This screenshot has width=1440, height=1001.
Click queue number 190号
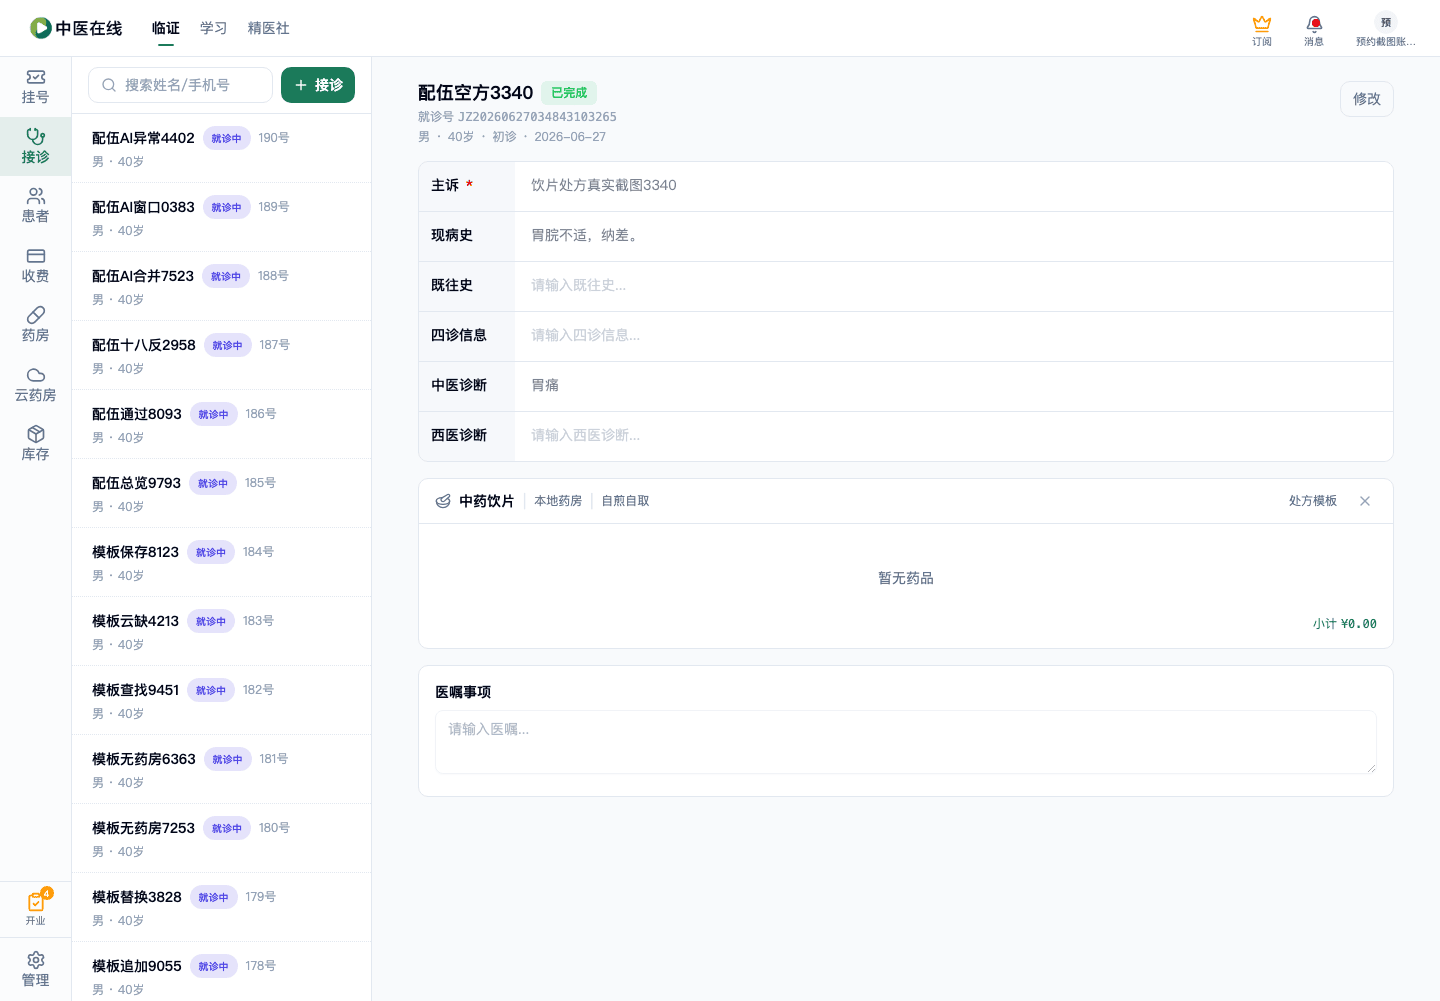[274, 138]
